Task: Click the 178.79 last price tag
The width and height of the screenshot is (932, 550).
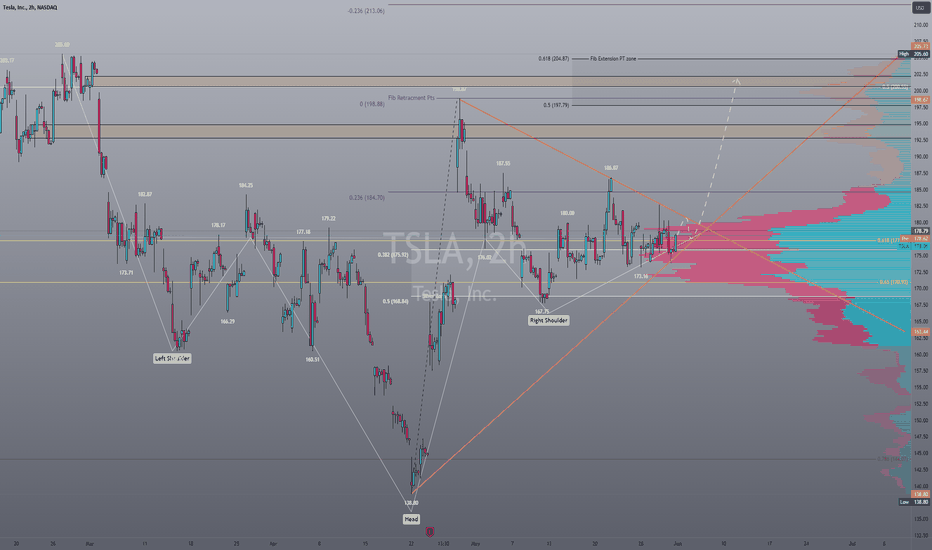Action: tap(921, 231)
